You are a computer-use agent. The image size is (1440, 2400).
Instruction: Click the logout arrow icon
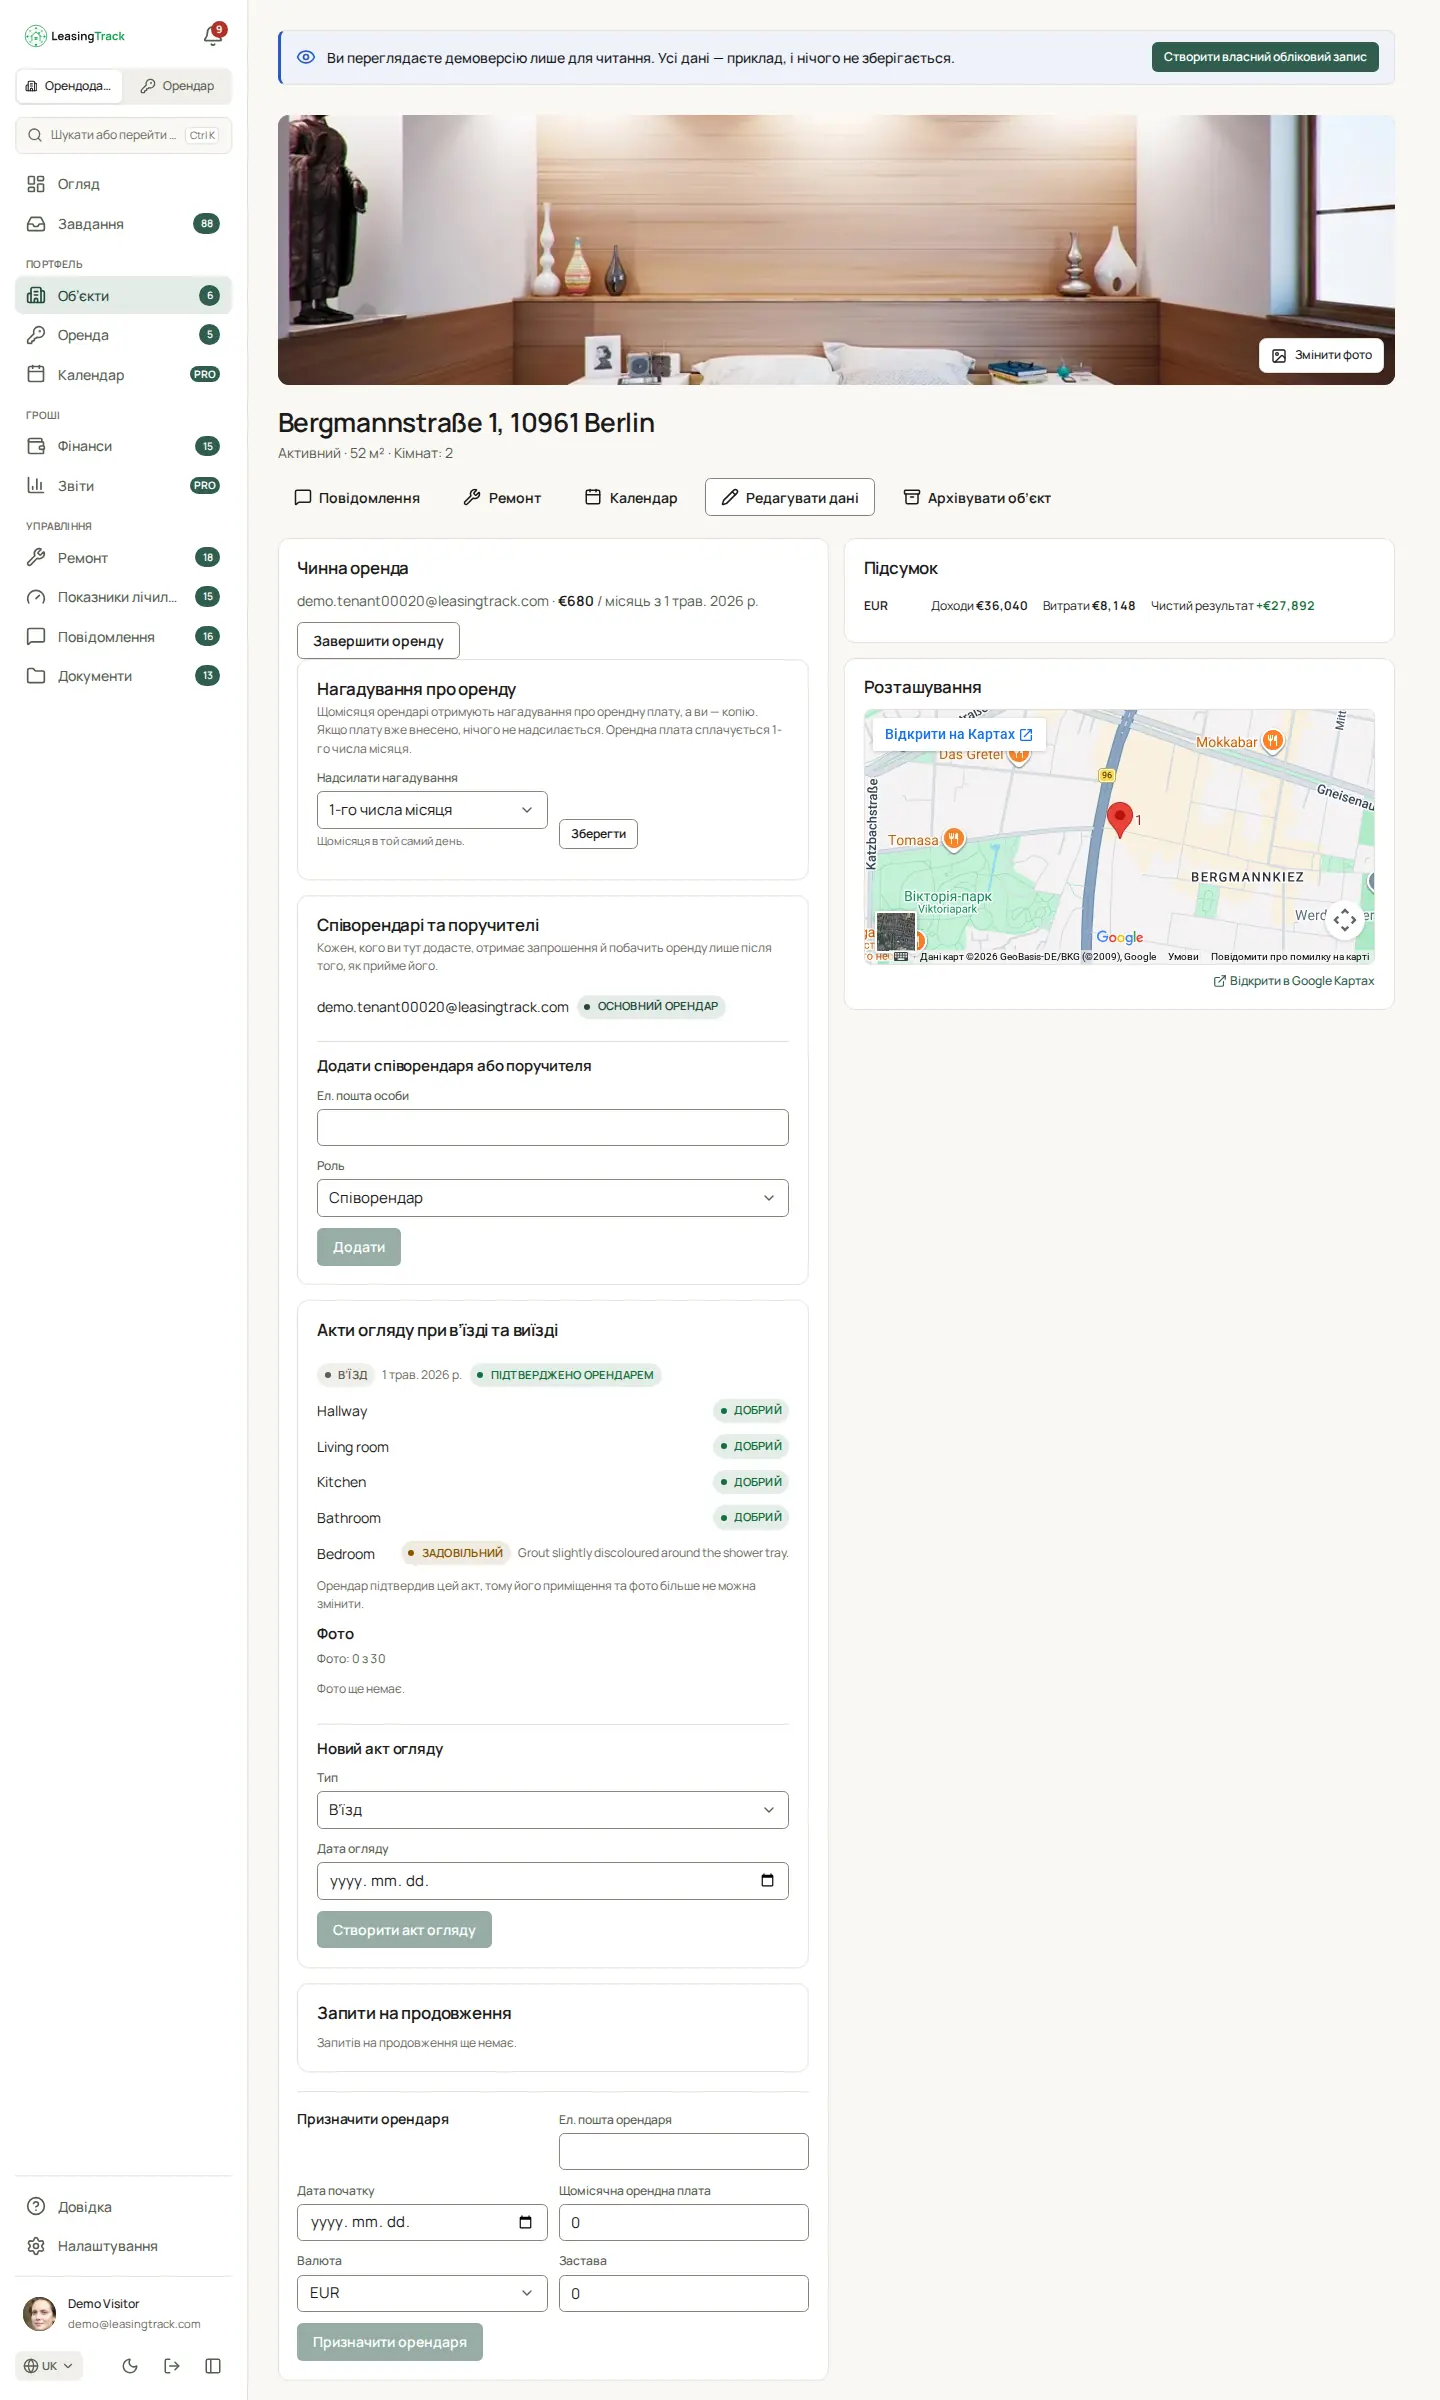coord(172,2366)
